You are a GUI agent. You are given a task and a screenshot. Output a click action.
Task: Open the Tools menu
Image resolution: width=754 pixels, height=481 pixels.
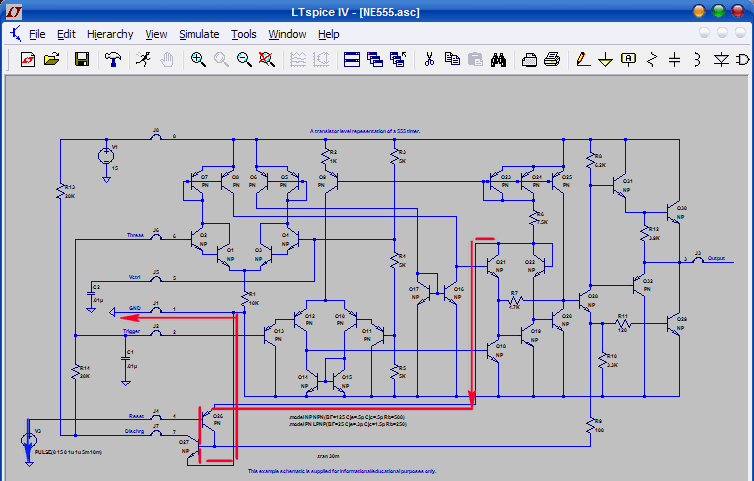click(x=244, y=34)
